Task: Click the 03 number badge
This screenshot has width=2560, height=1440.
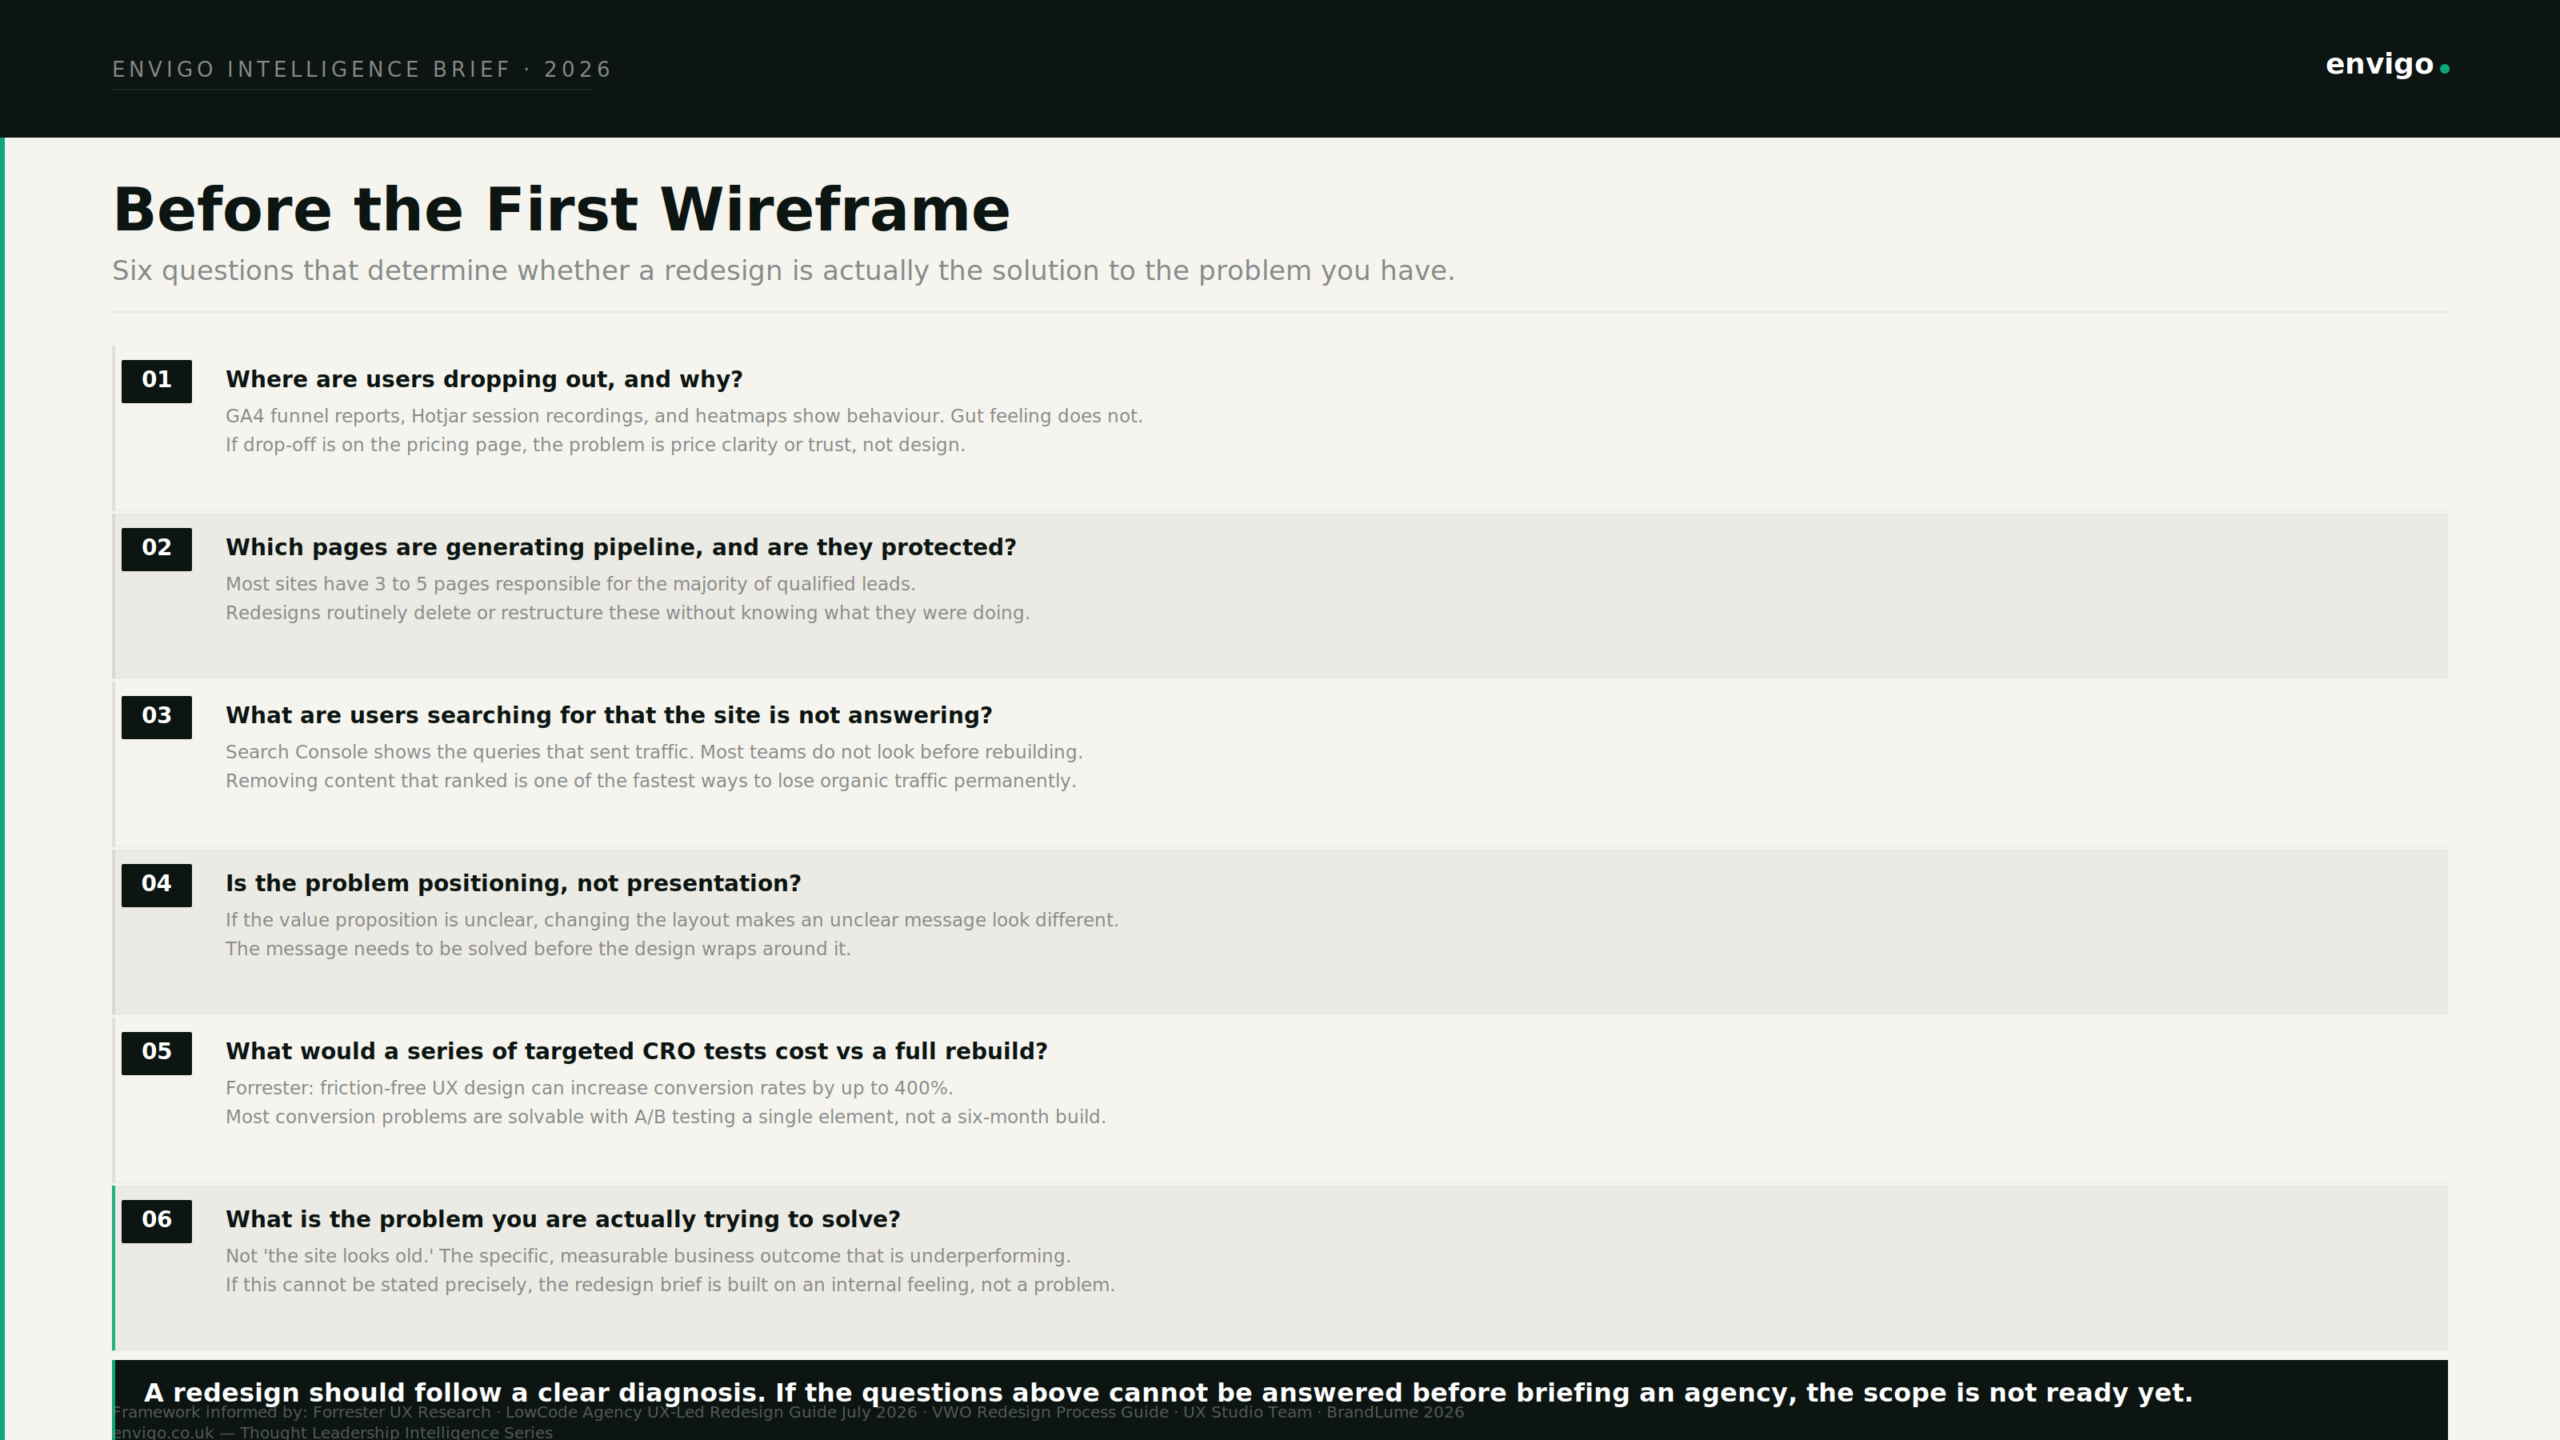Action: point(156,717)
